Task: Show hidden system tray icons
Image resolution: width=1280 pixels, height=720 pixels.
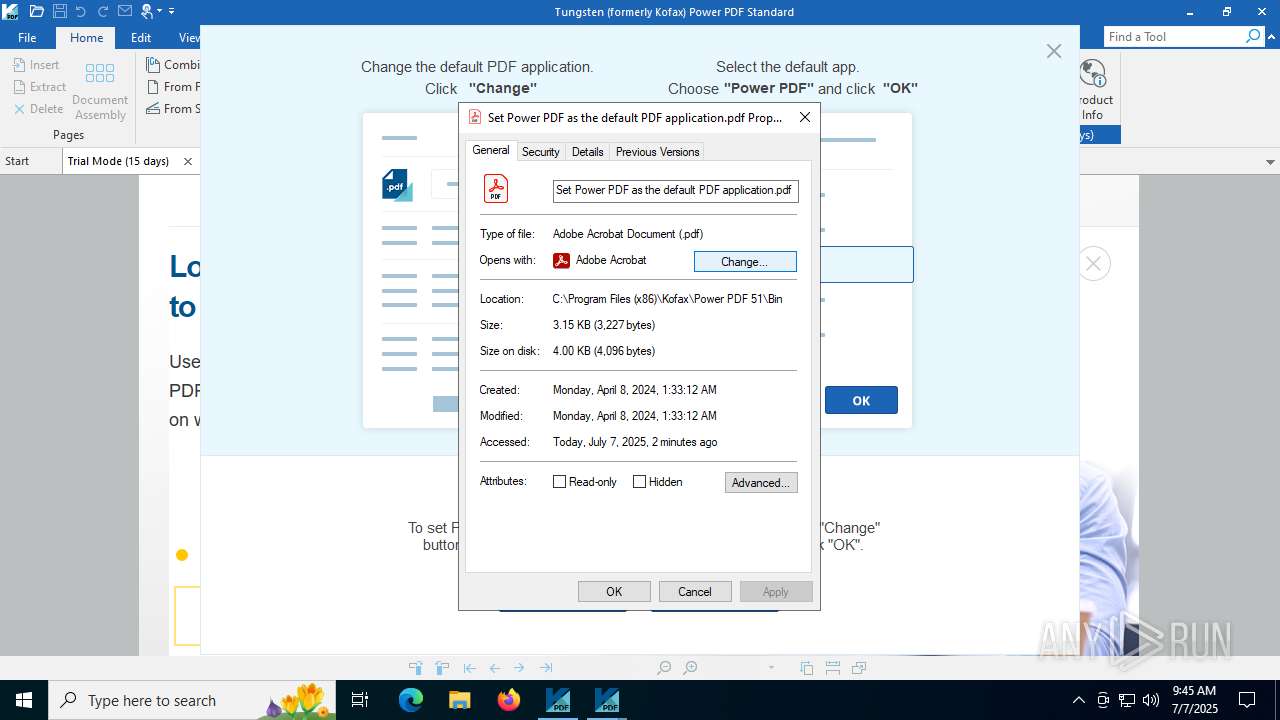Action: point(1078,700)
